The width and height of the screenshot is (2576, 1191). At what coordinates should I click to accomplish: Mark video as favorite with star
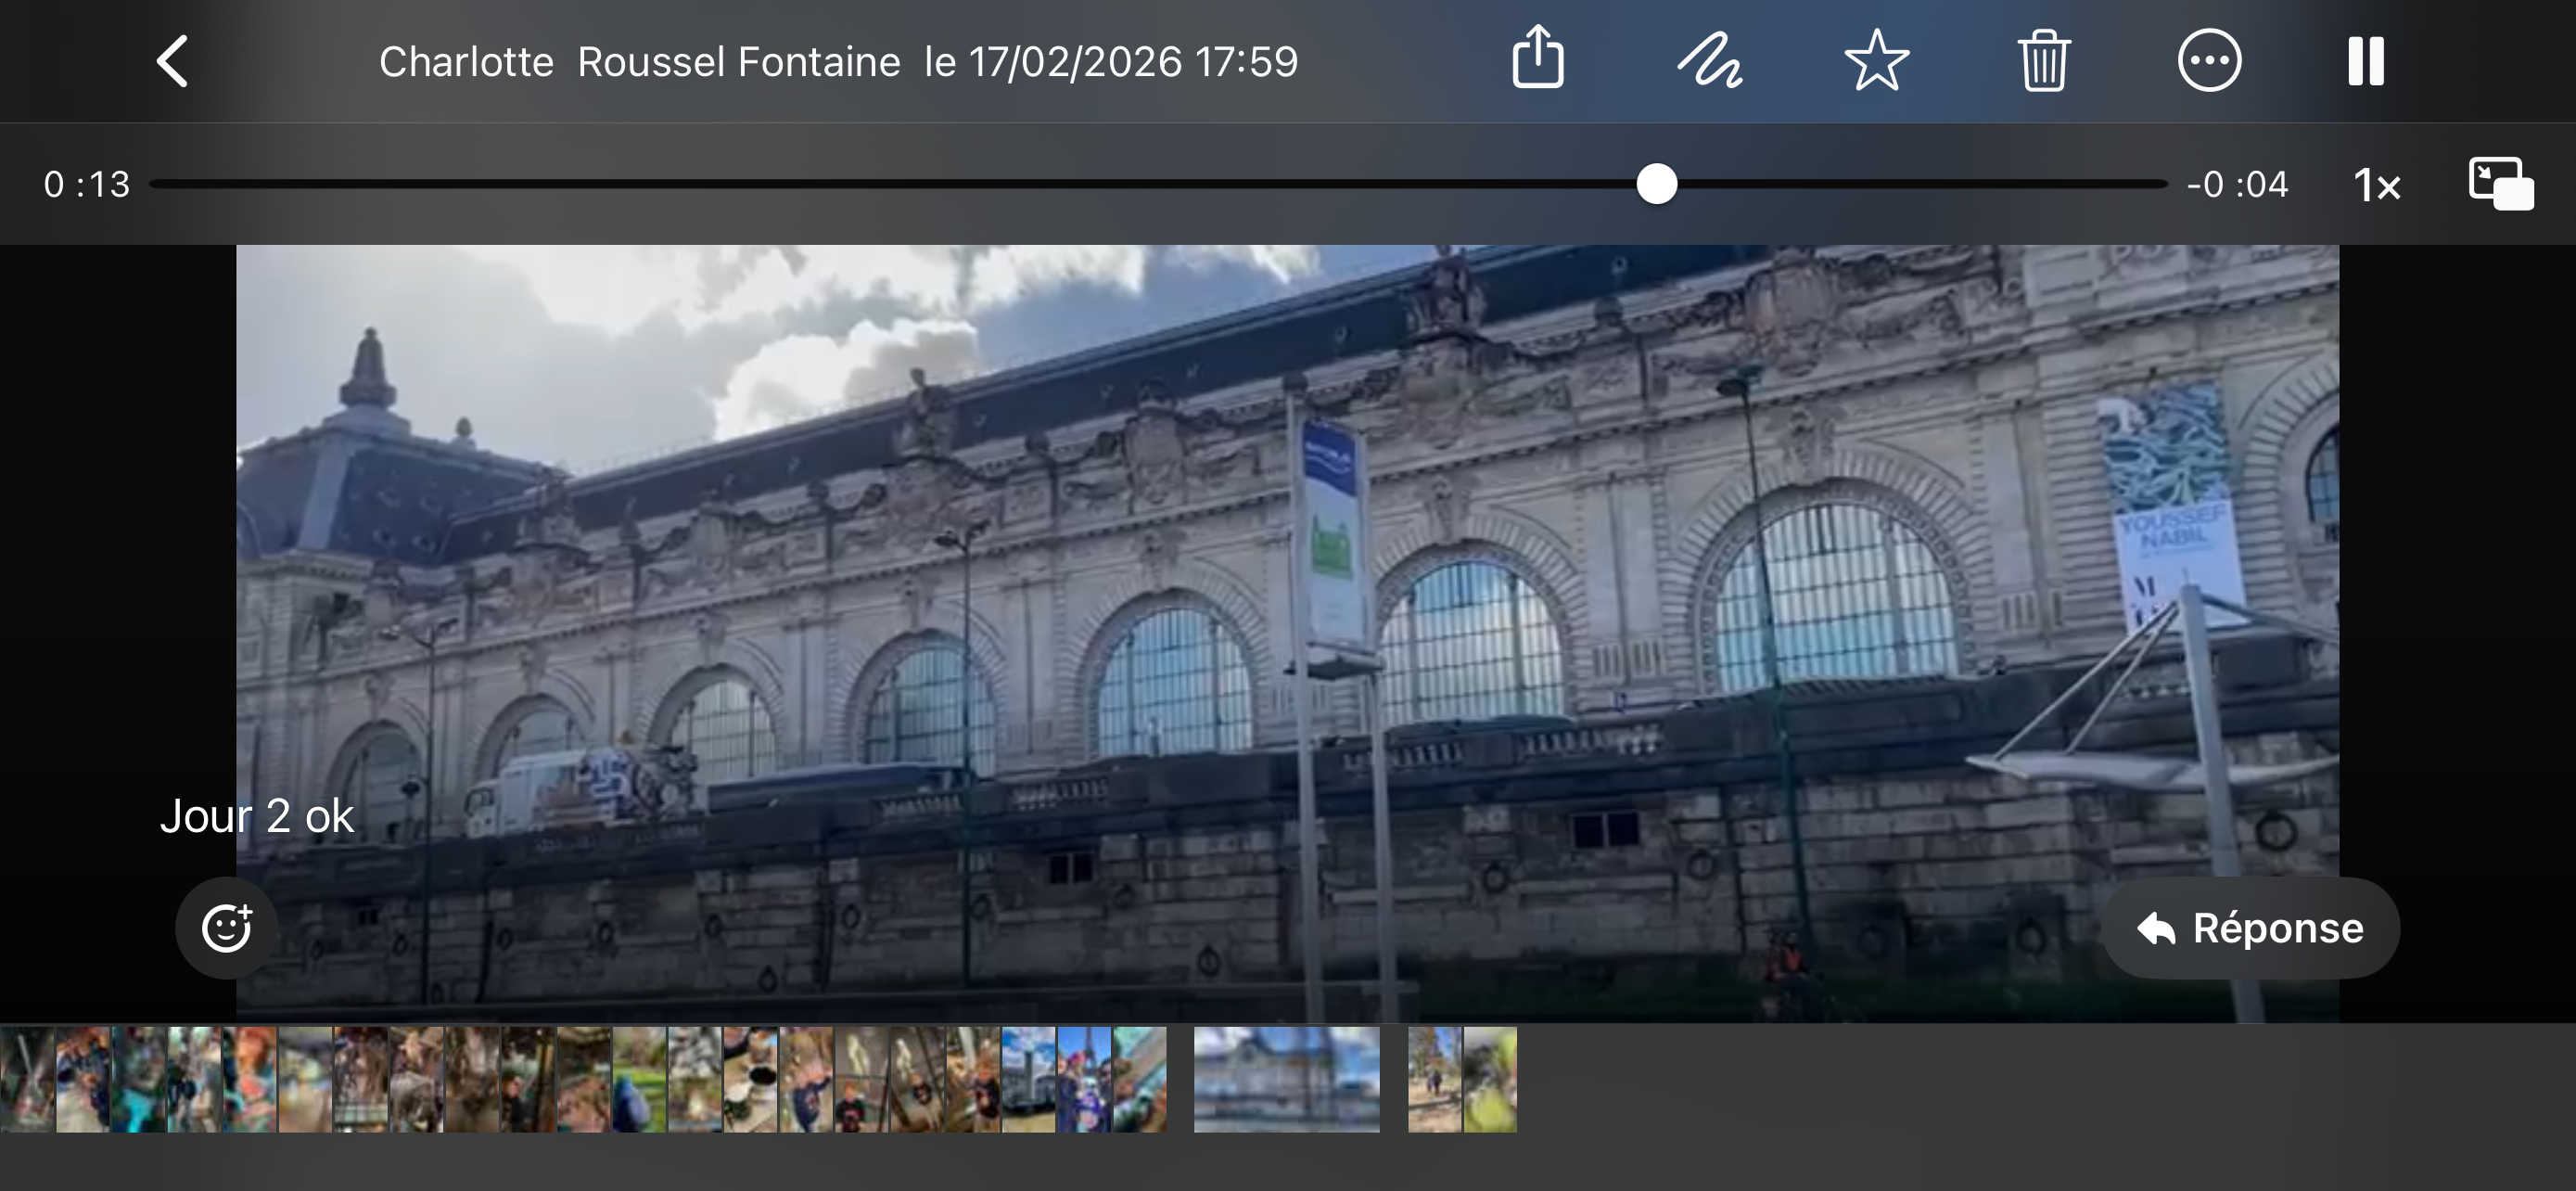pos(1876,61)
